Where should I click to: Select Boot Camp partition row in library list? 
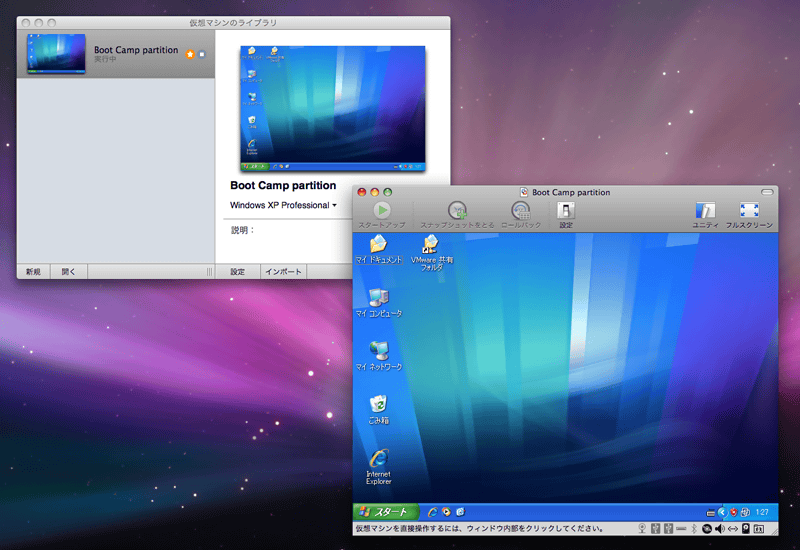click(116, 54)
